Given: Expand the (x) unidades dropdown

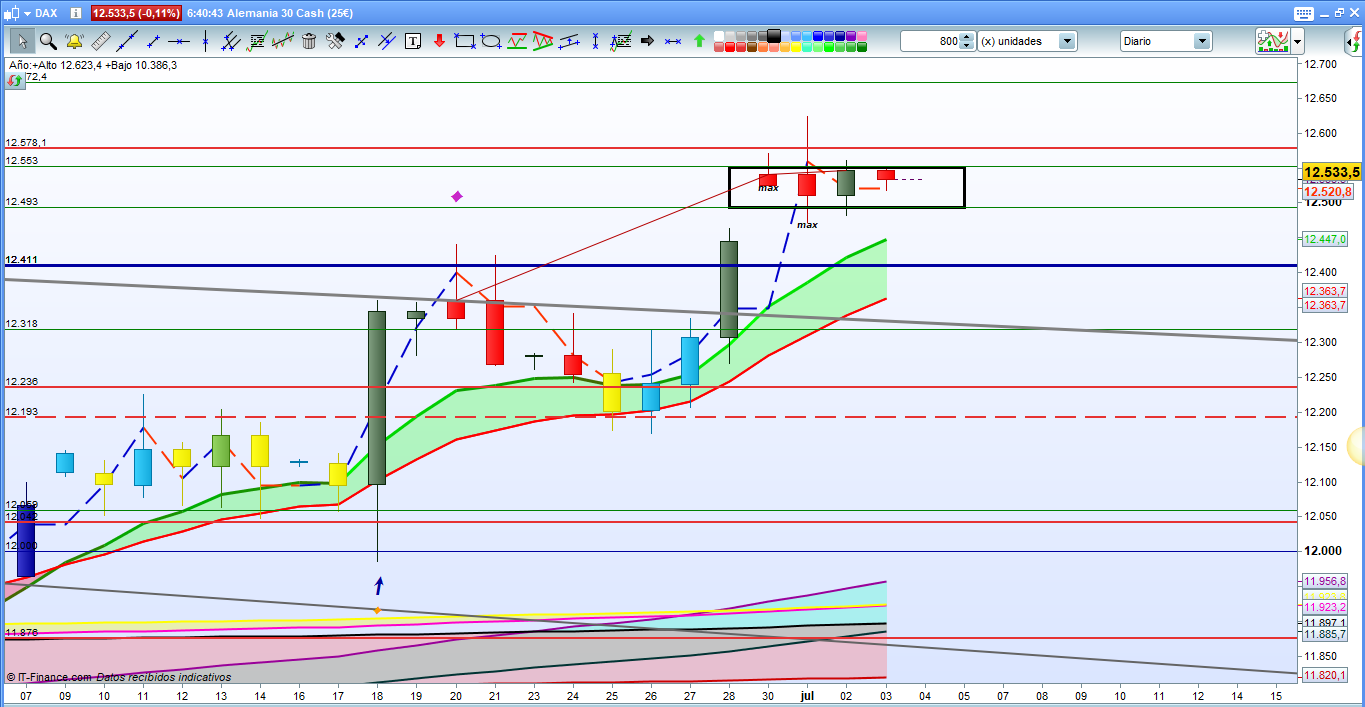Looking at the screenshot, I should 1067,41.
